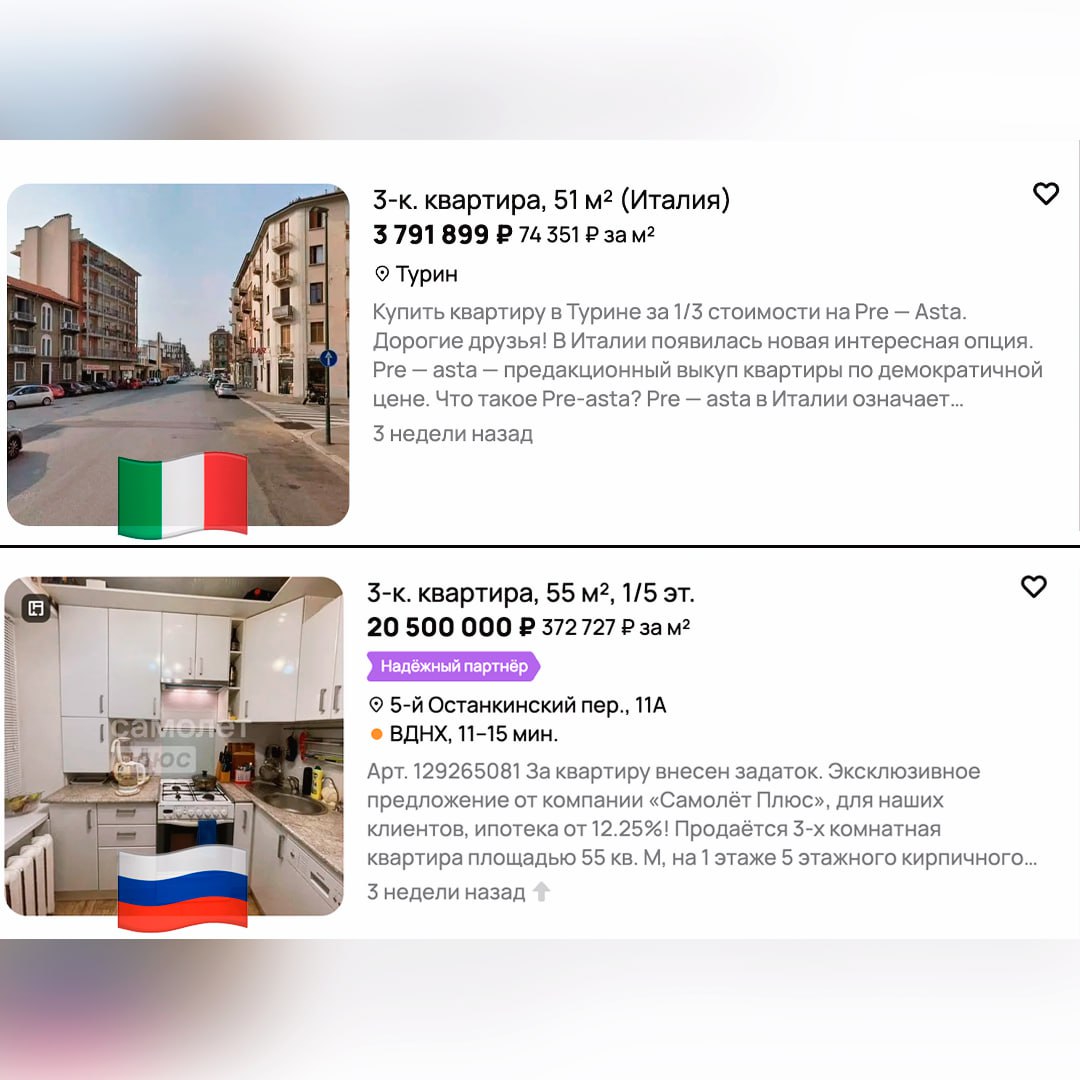Click the price 3 791 899 ₽
The height and width of the screenshot is (1080, 1080).
pos(442,235)
